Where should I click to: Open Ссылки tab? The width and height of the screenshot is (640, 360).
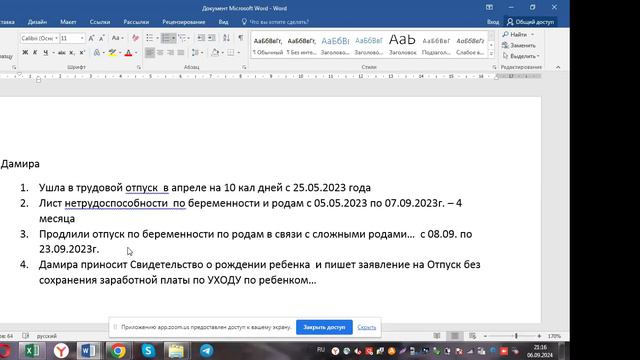(100, 22)
